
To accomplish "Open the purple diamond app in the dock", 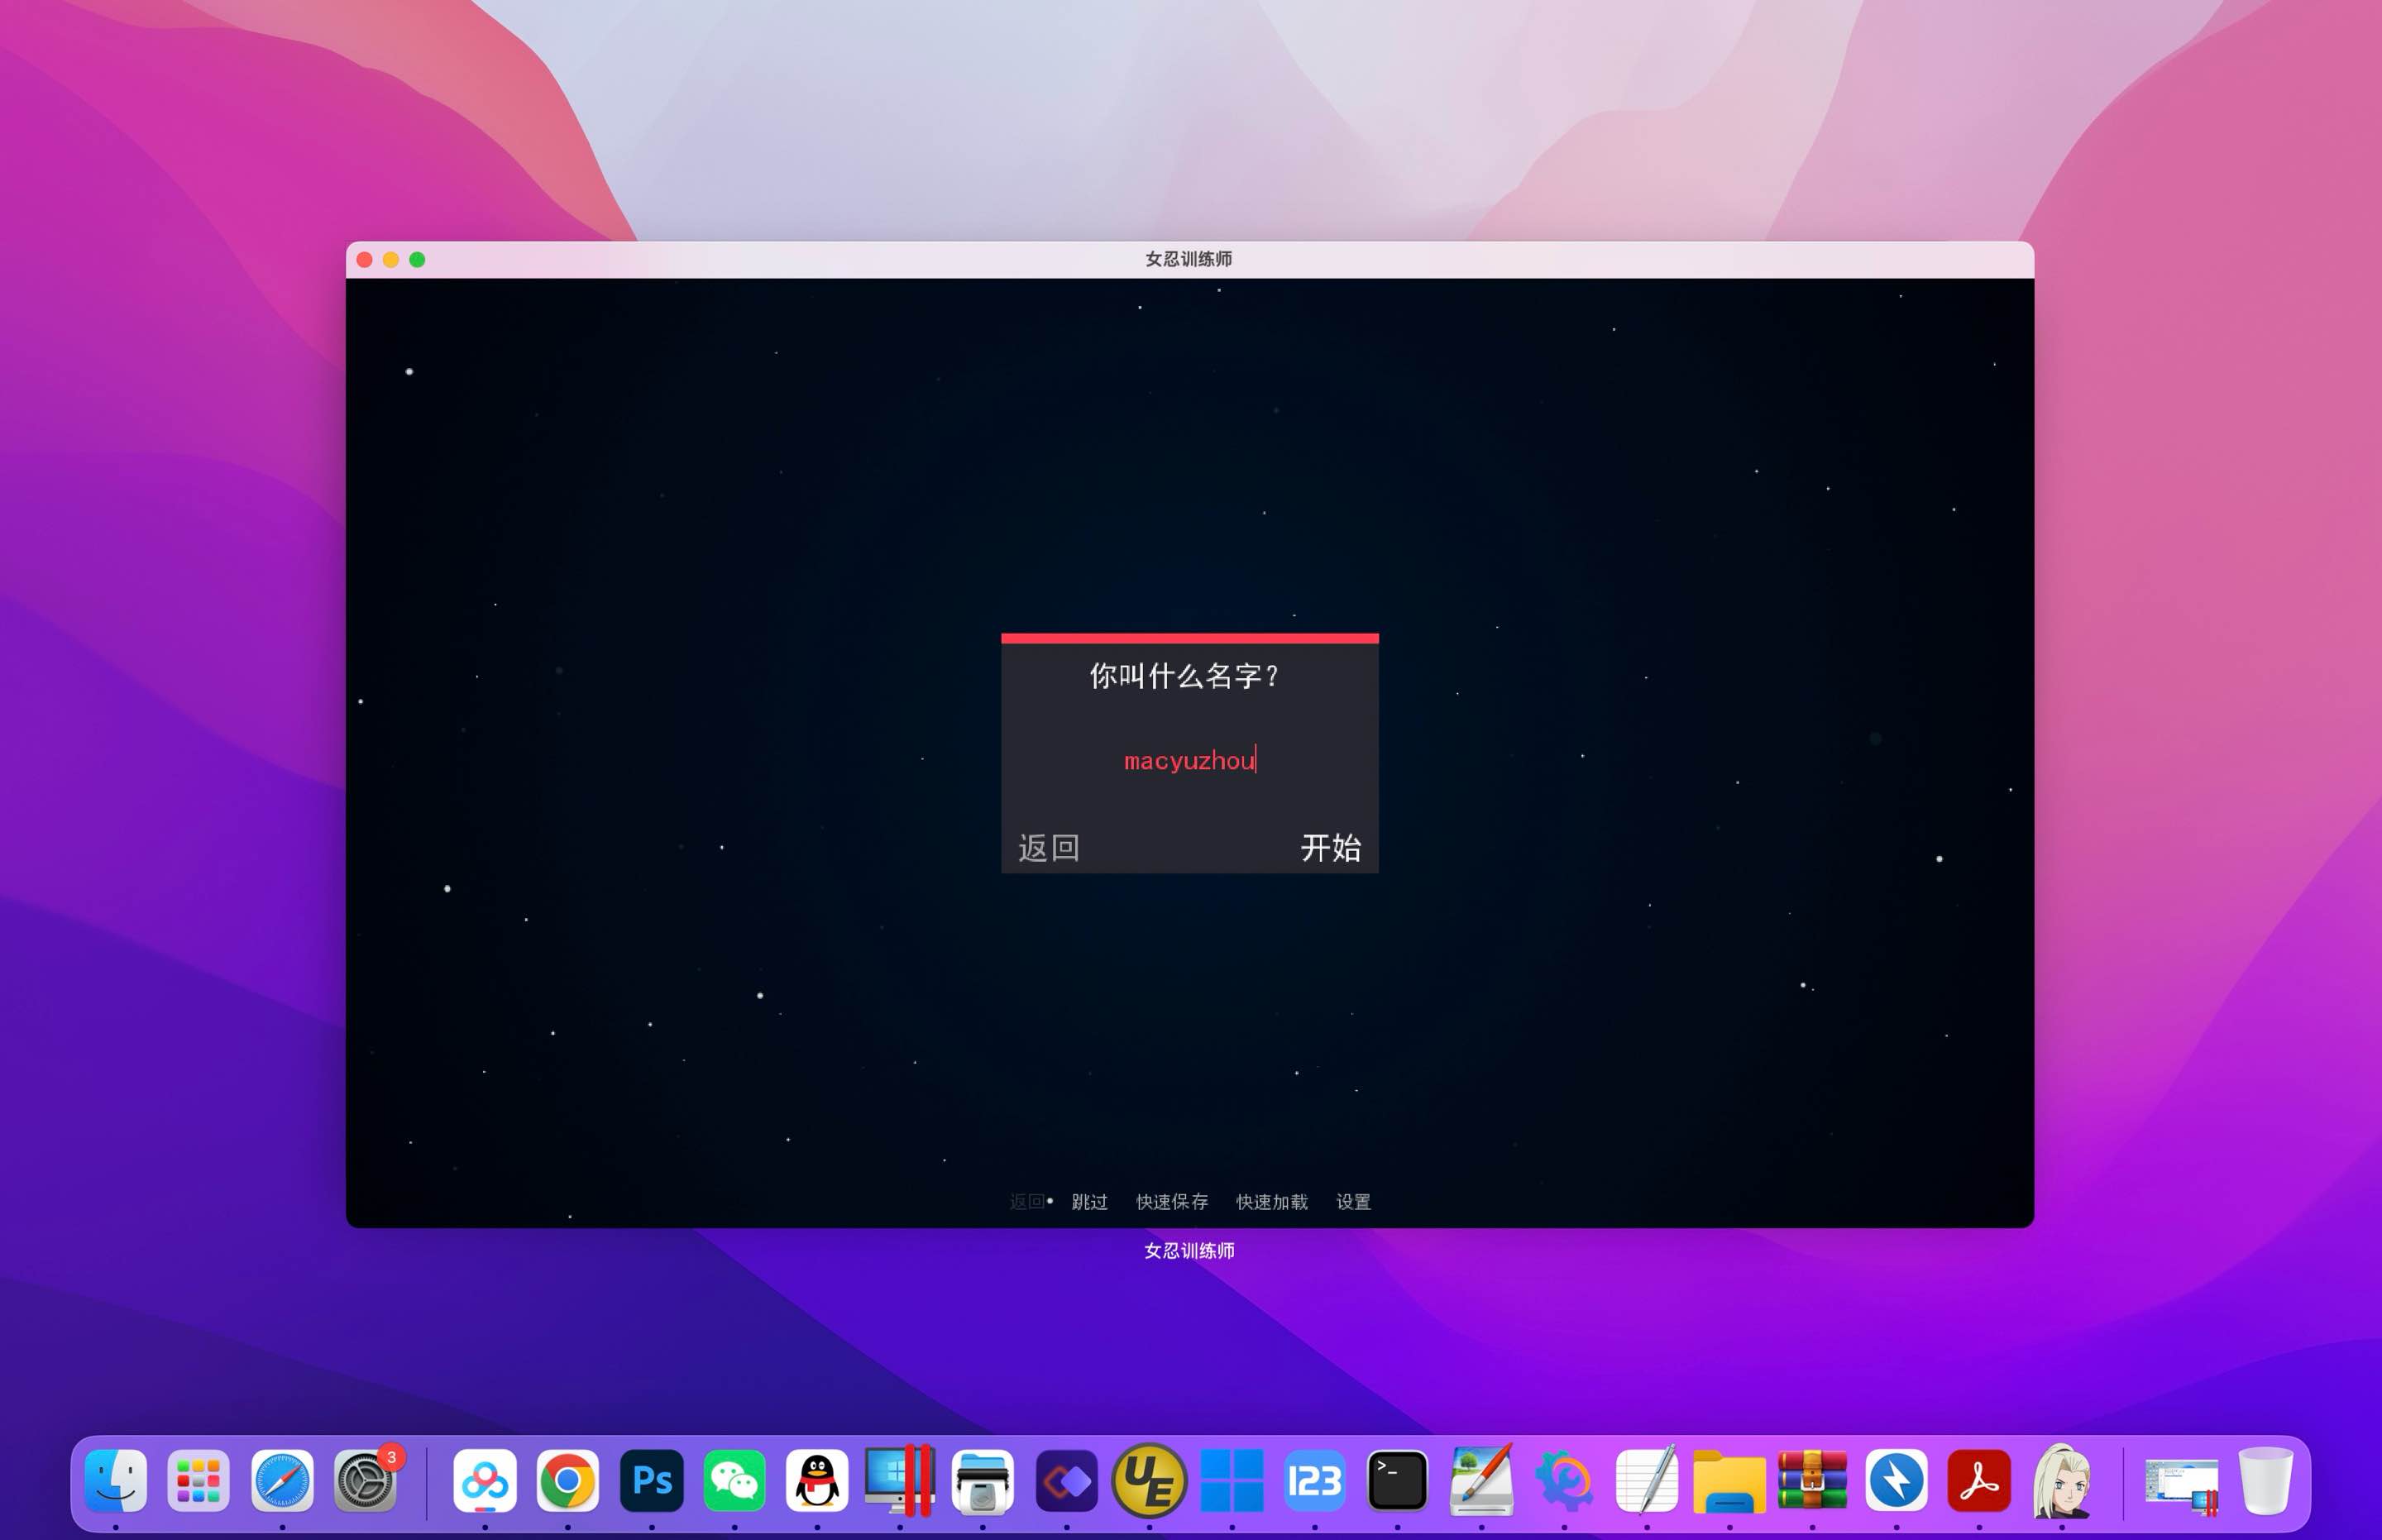I will pos(1067,1480).
